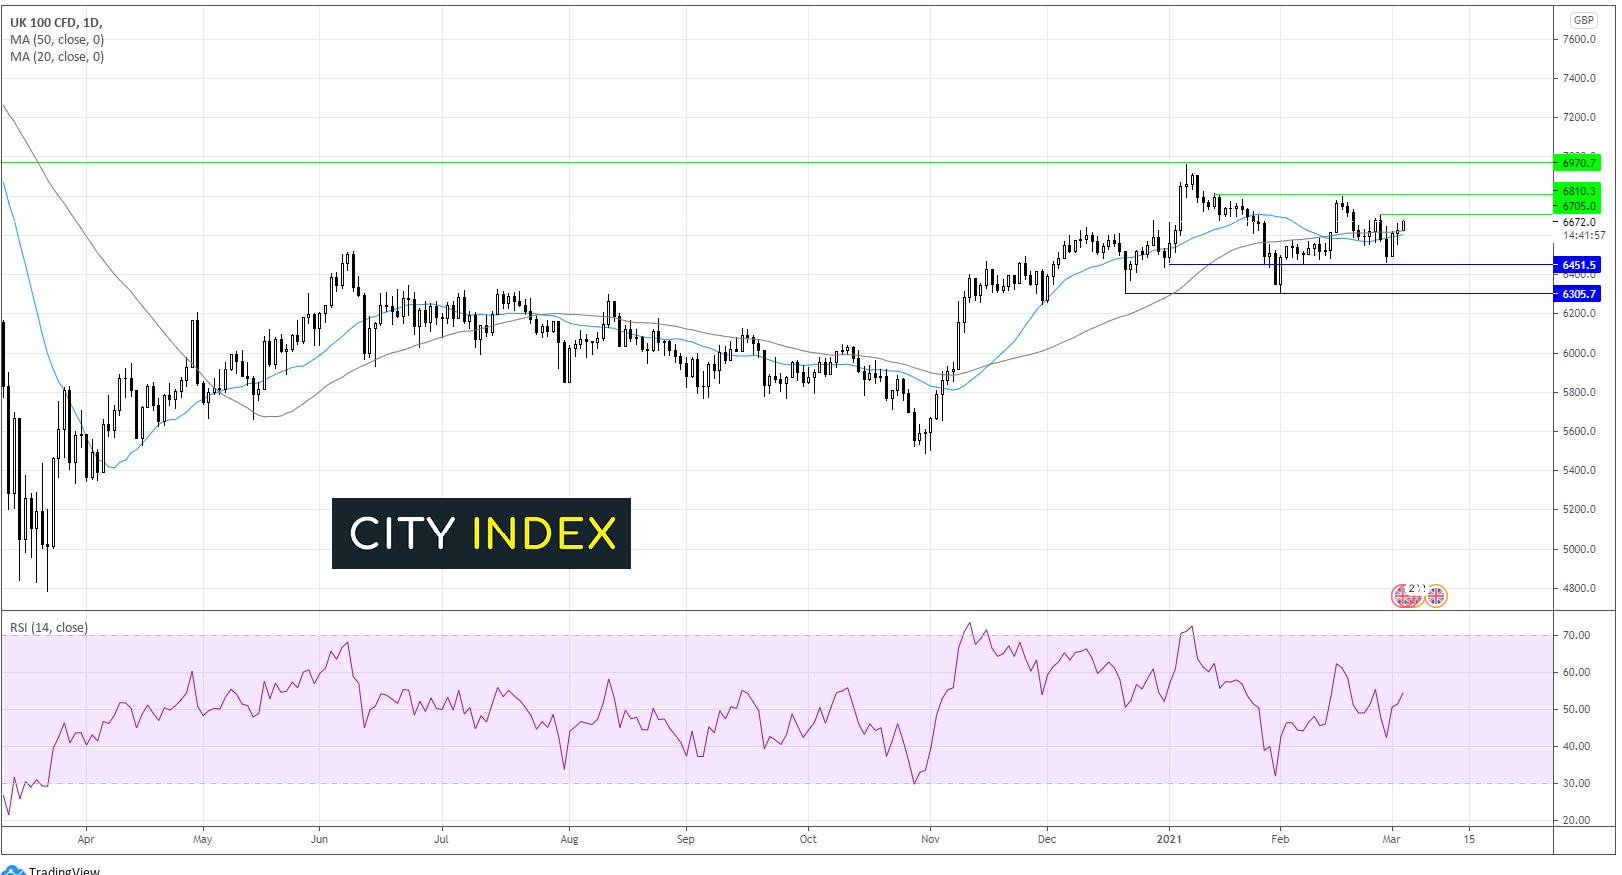Click the 2021 marker on time axis
This screenshot has width=1622, height=875.
[1169, 839]
